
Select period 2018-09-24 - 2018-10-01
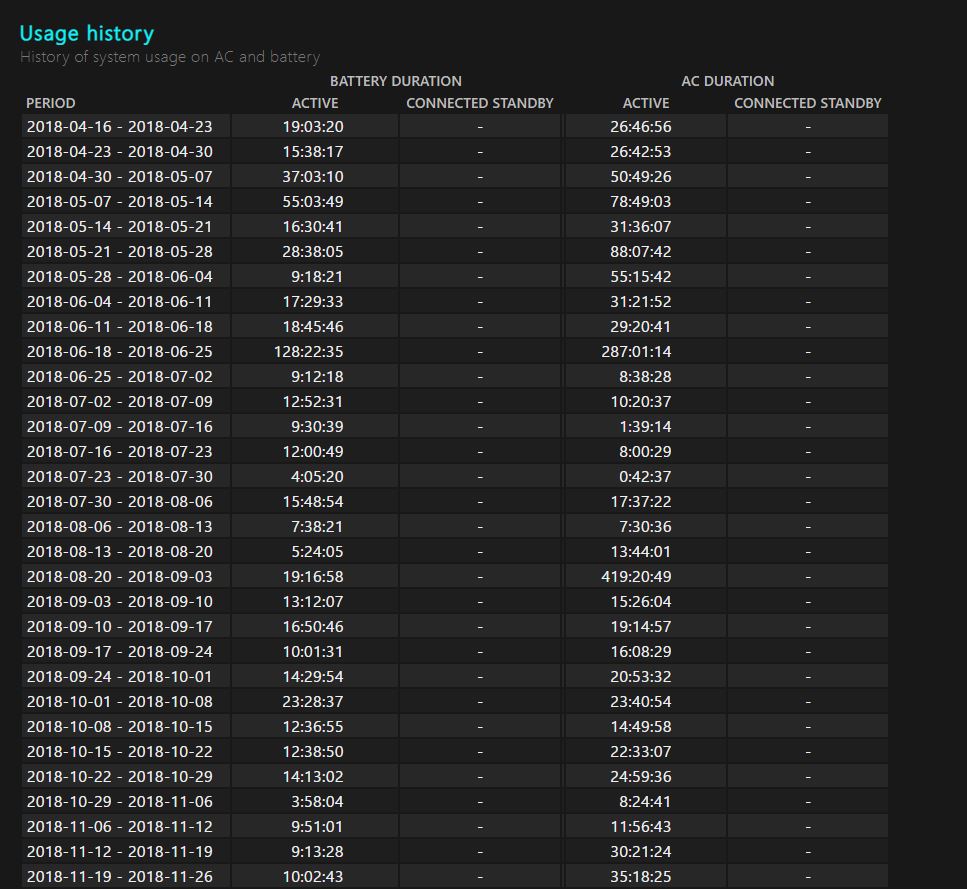point(120,676)
